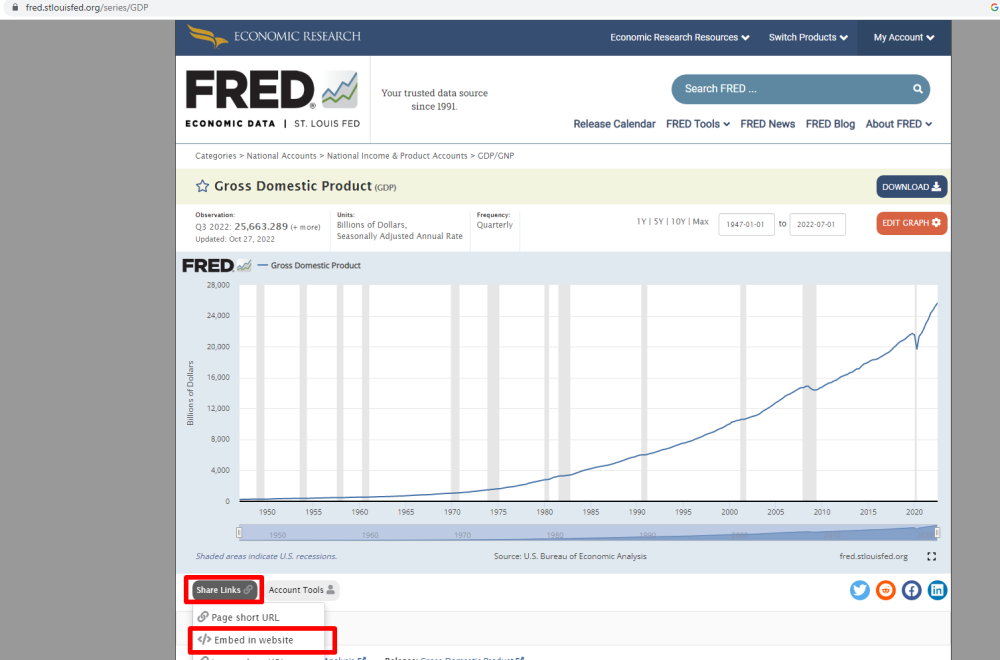Image resolution: width=1000 pixels, height=660 pixels.
Task: Click the 'Updated: Oct 27, 2022' text
Action: 235,239
